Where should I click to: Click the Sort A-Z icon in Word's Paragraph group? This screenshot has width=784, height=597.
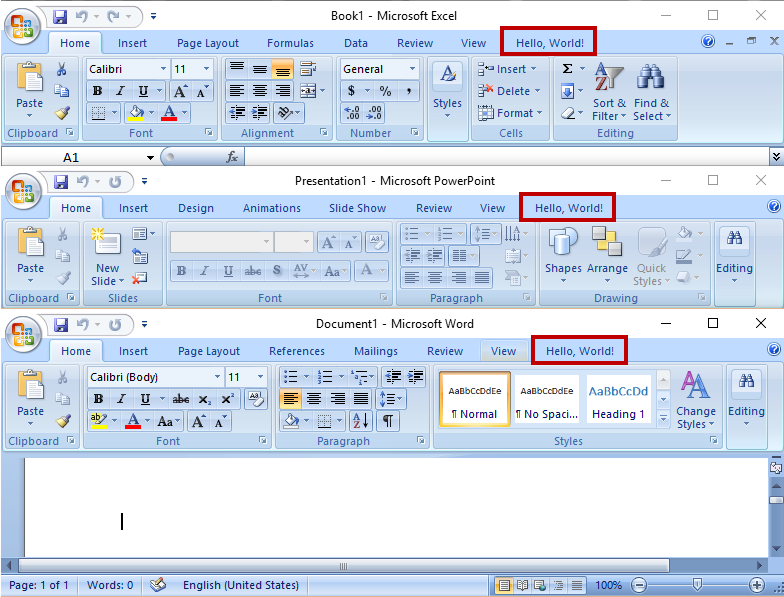click(360, 420)
